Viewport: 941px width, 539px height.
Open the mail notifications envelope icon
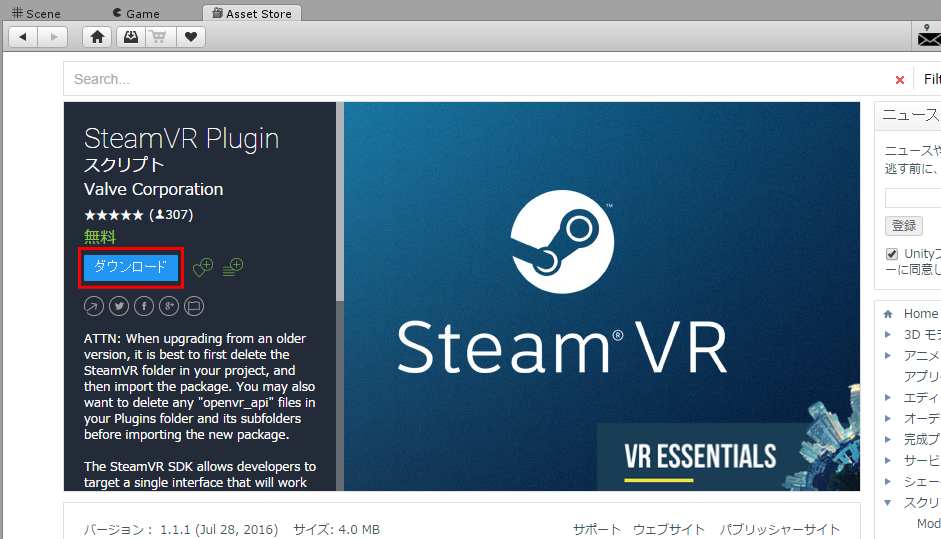click(928, 38)
